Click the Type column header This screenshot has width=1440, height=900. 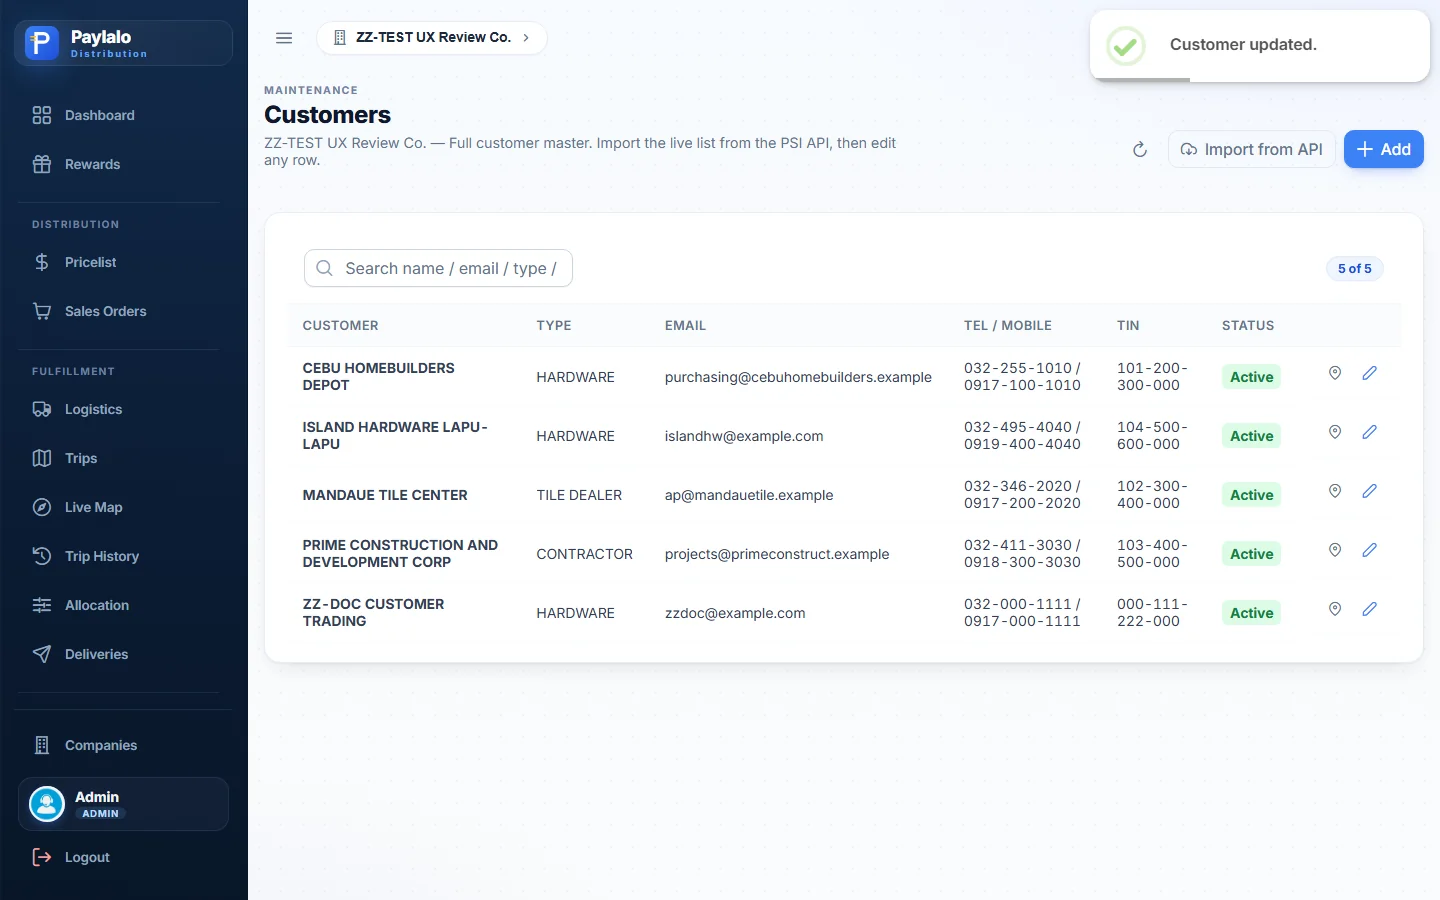[554, 326]
